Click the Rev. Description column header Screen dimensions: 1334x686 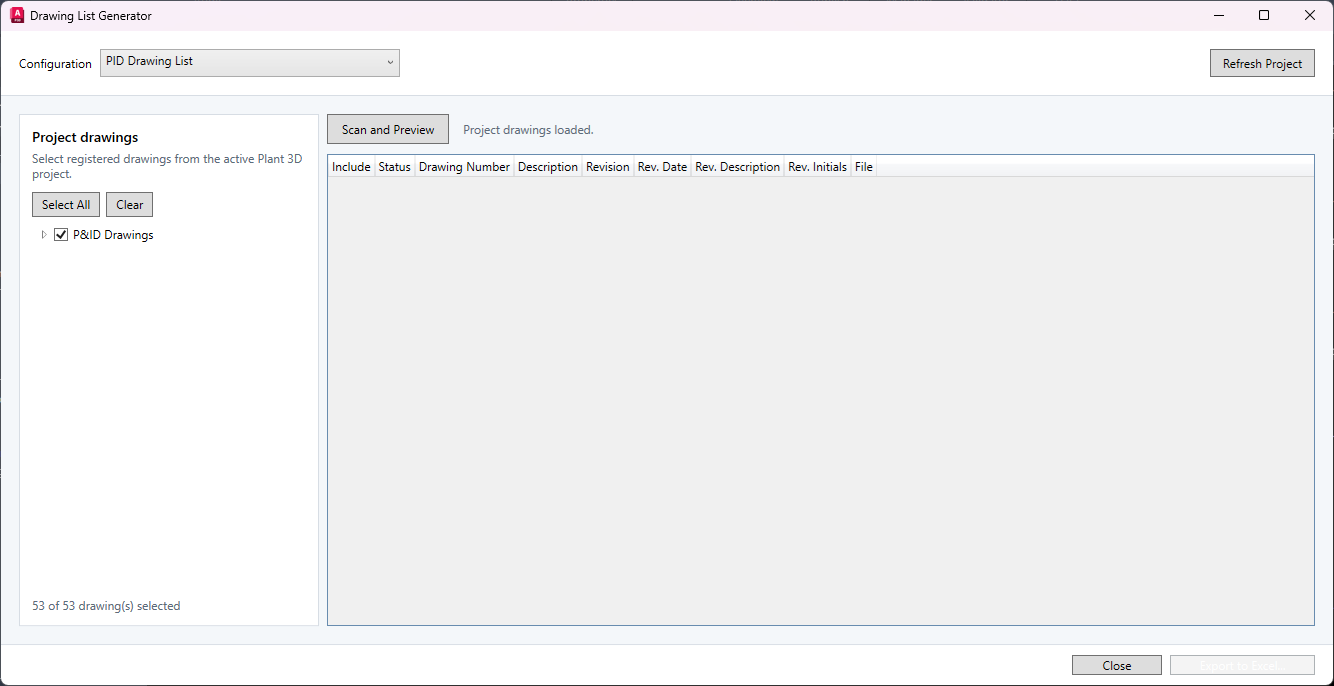737,167
